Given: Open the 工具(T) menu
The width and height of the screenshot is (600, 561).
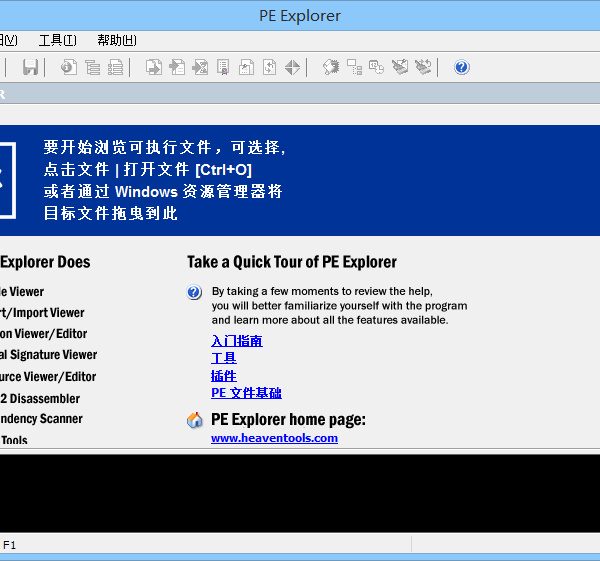Looking at the screenshot, I should [x=57, y=40].
